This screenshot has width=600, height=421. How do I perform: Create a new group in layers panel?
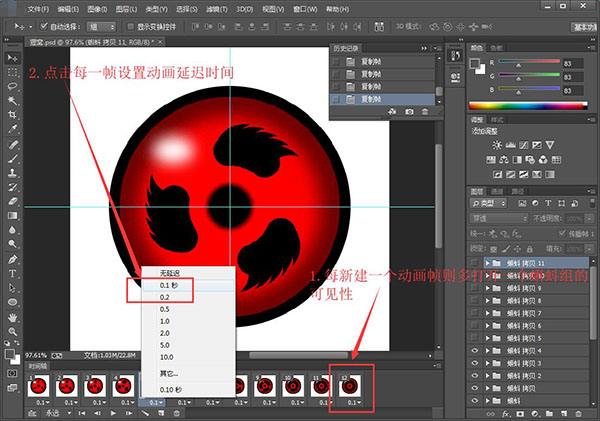coord(549,414)
